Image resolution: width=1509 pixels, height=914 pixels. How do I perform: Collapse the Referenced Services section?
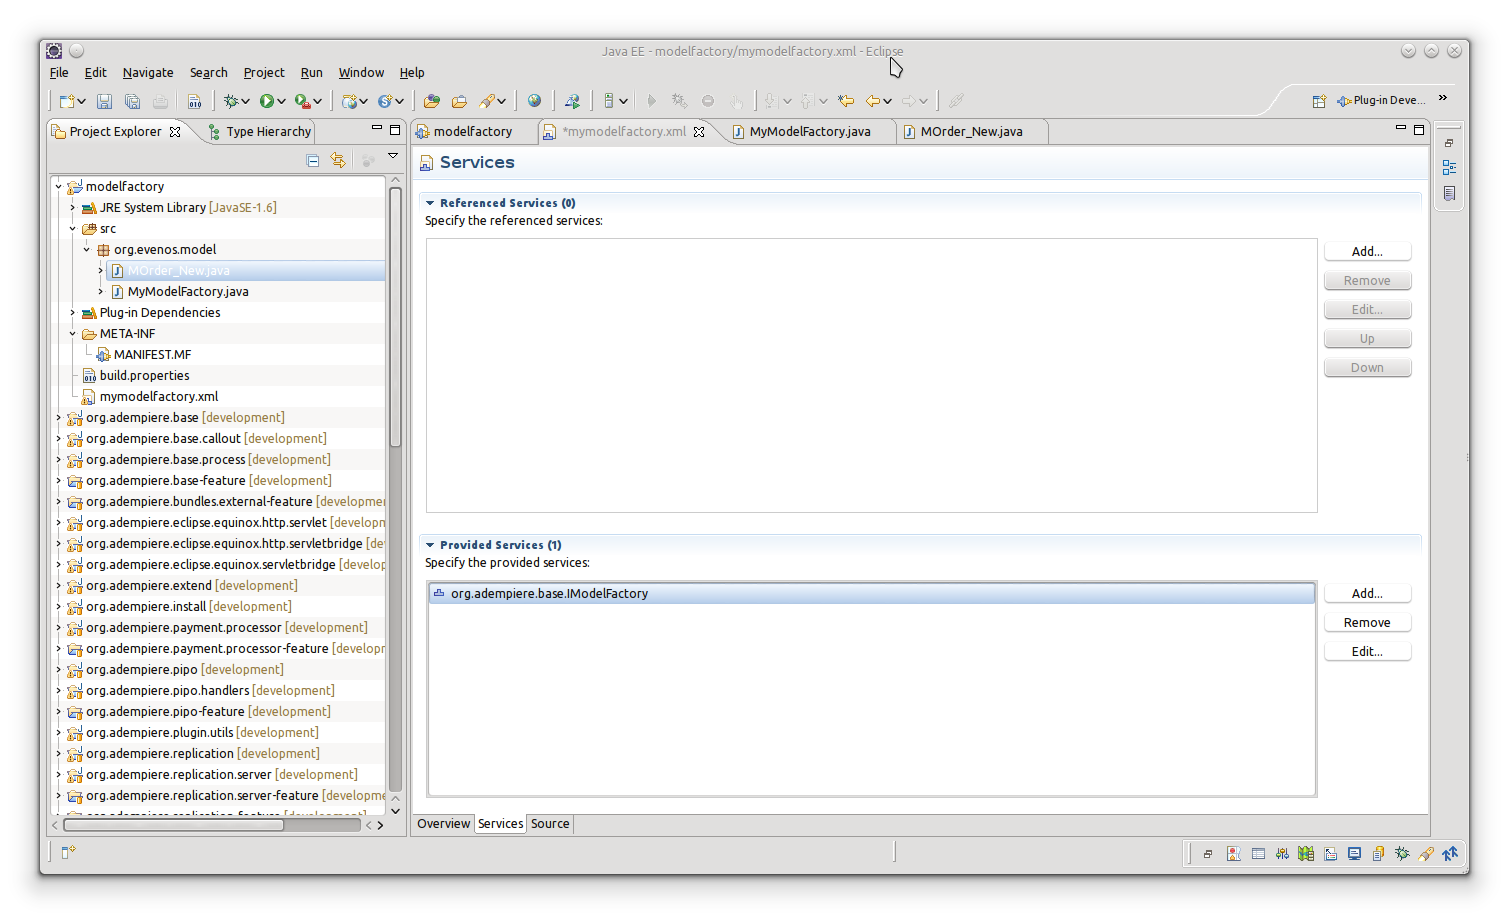click(430, 203)
